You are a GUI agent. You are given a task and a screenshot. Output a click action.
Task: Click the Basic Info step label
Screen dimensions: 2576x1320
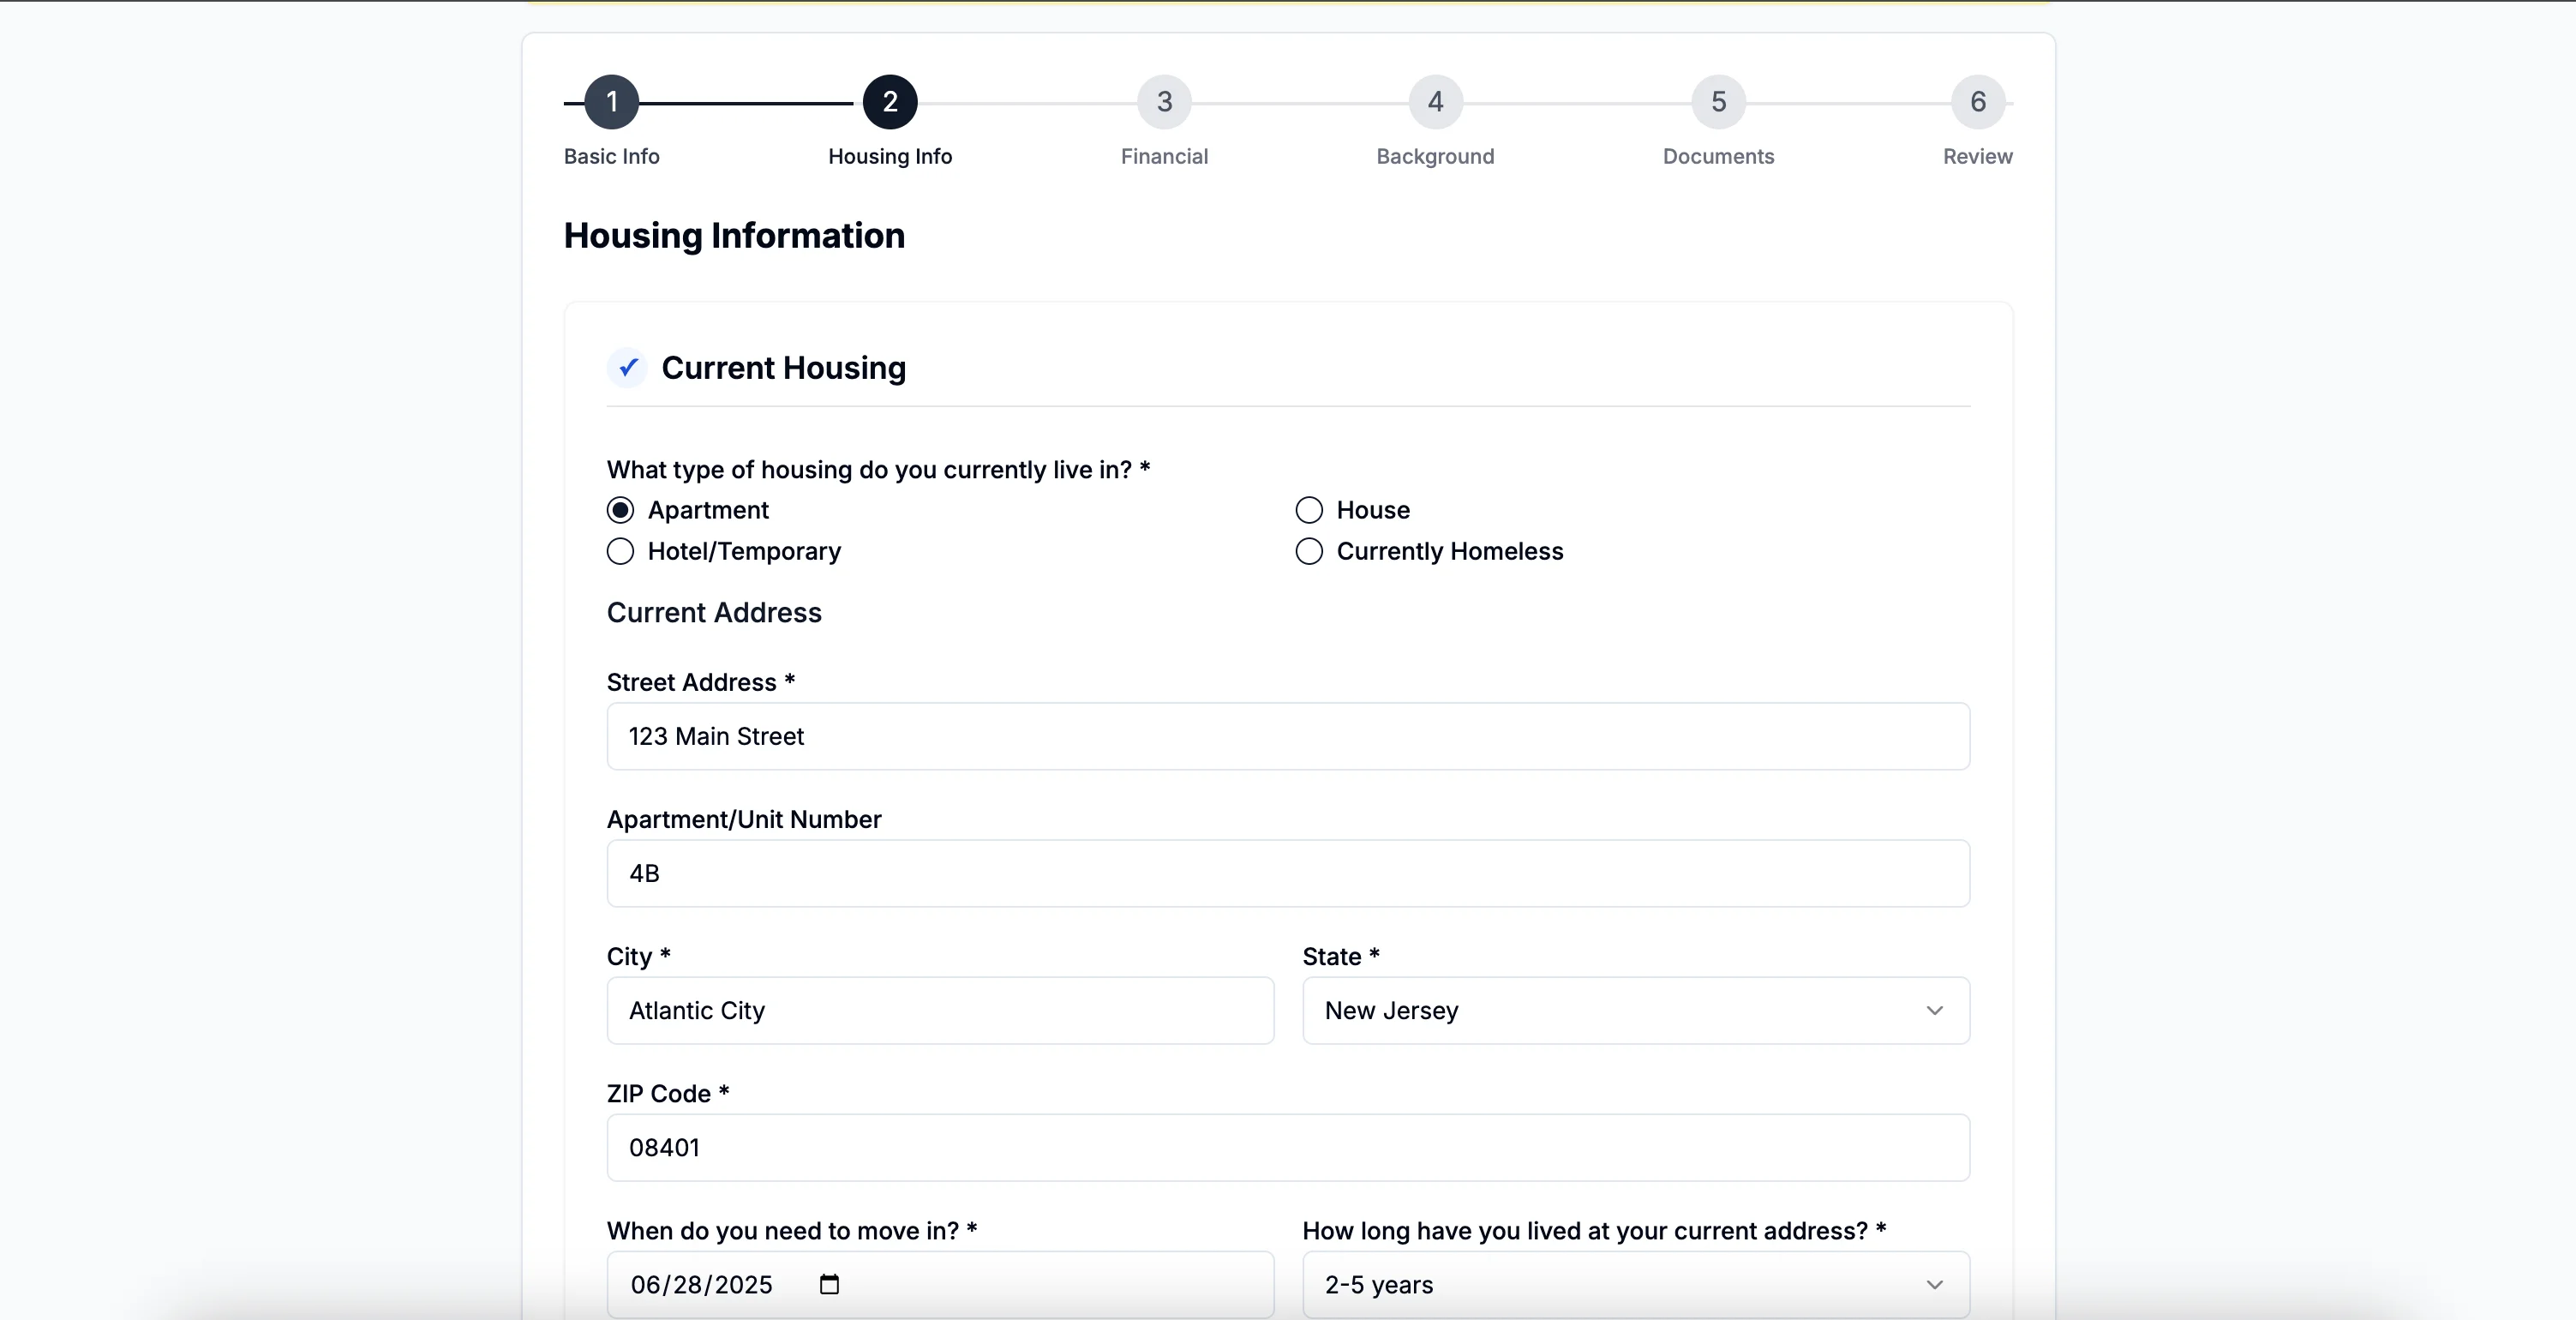(x=612, y=156)
